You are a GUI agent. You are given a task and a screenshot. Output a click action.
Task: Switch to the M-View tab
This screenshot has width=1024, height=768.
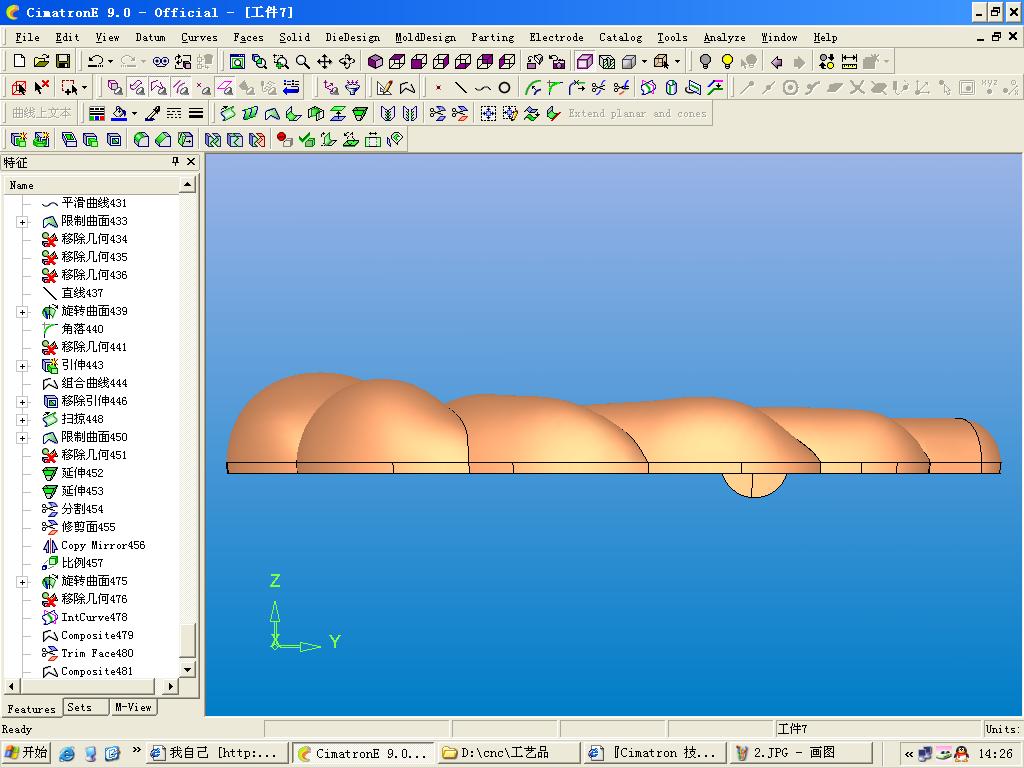coord(133,707)
